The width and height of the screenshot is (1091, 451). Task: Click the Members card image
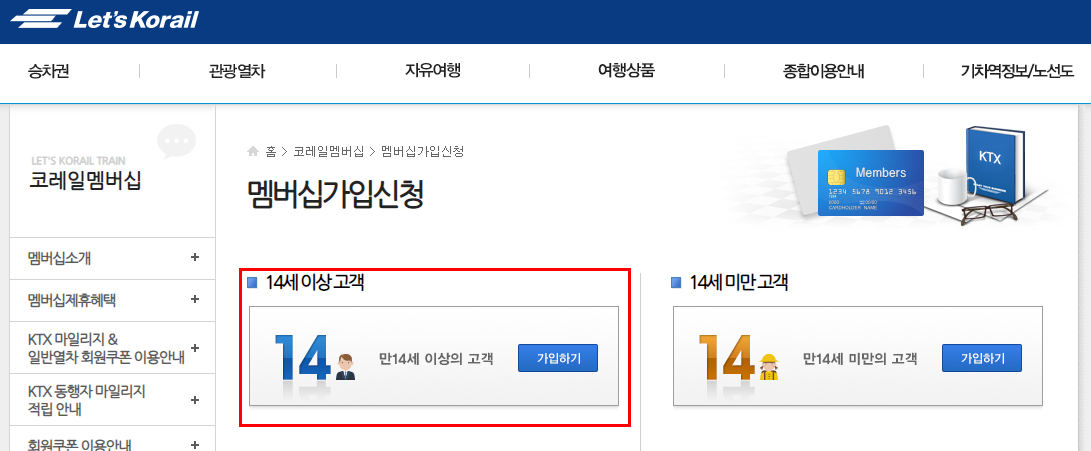[x=870, y=182]
